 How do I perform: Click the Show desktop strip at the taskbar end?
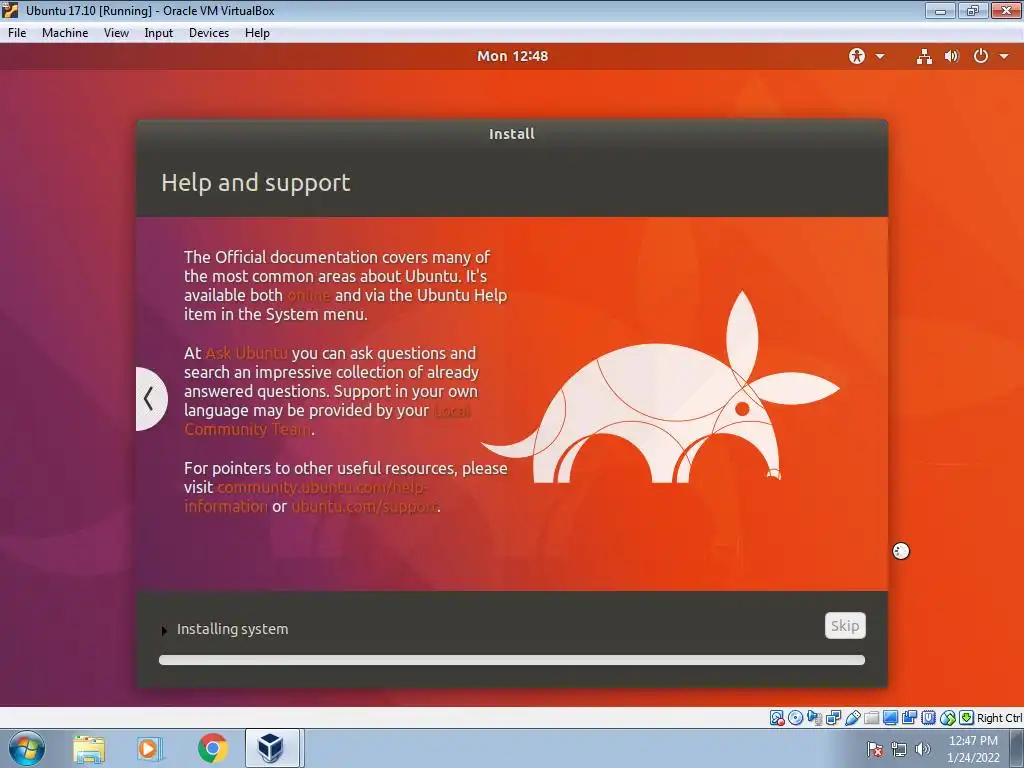pyautogui.click(x=1017, y=748)
